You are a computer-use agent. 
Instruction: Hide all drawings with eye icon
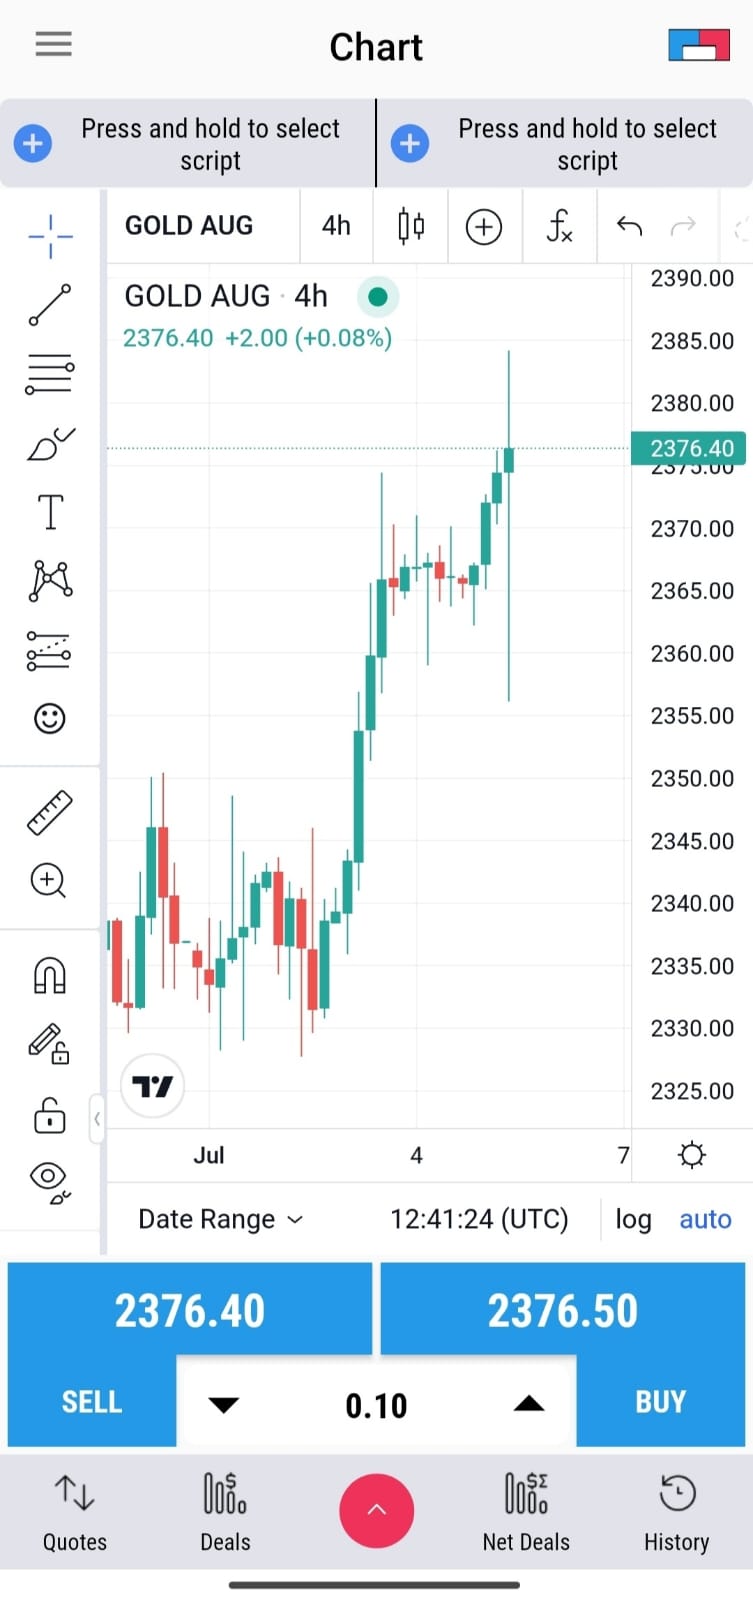coord(50,1180)
